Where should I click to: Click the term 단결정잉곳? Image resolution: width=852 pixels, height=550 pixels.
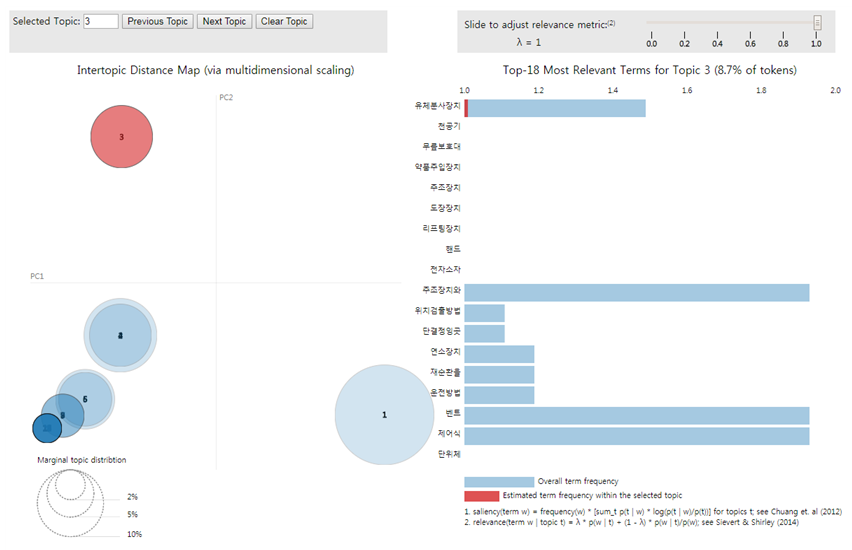tap(441, 331)
